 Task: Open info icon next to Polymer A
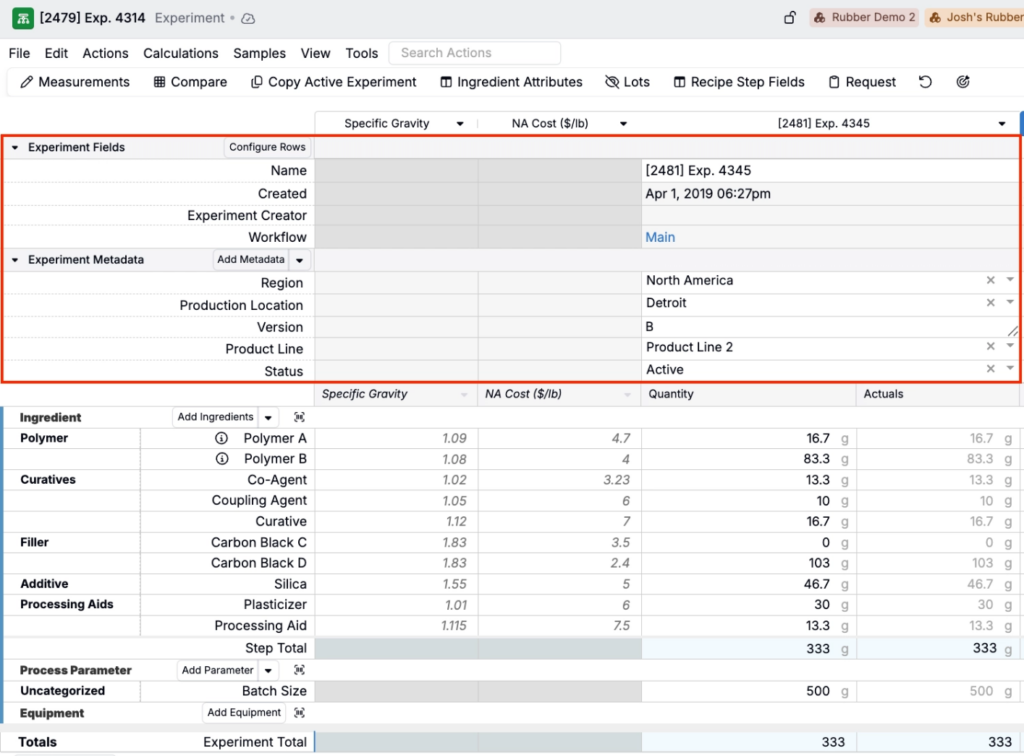coord(222,438)
